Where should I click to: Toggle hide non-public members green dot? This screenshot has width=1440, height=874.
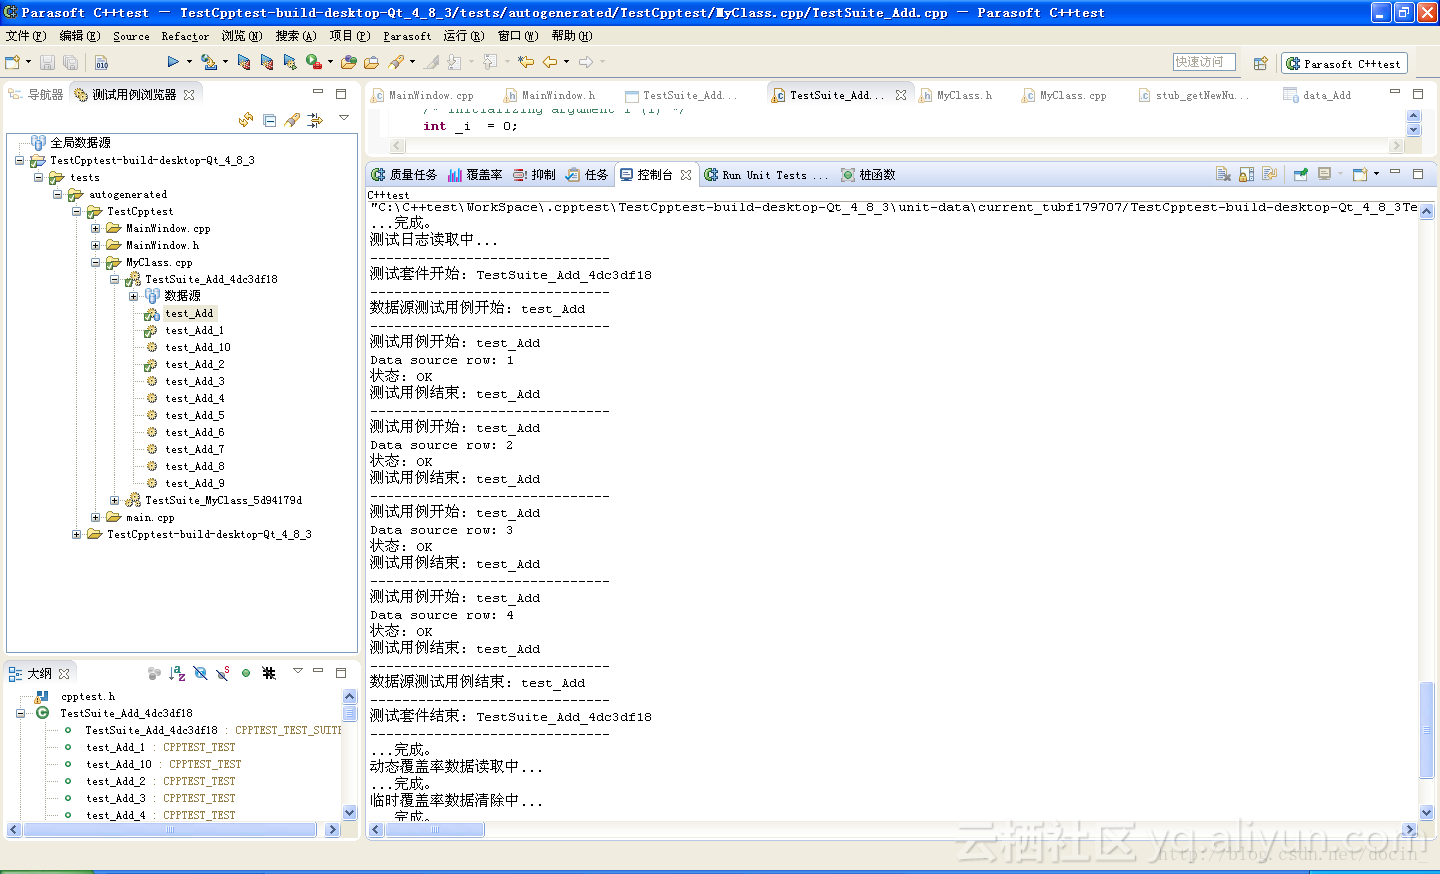click(x=246, y=673)
